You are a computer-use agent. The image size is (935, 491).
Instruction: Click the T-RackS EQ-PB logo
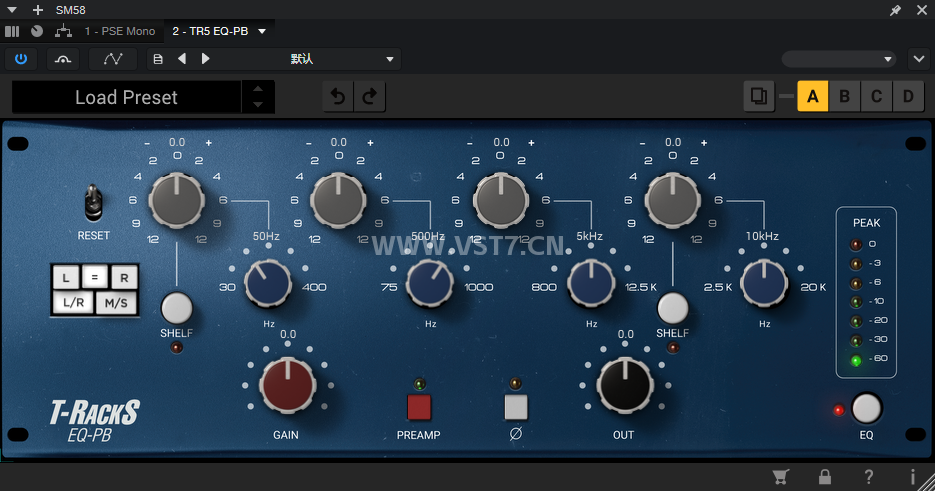click(x=94, y=421)
